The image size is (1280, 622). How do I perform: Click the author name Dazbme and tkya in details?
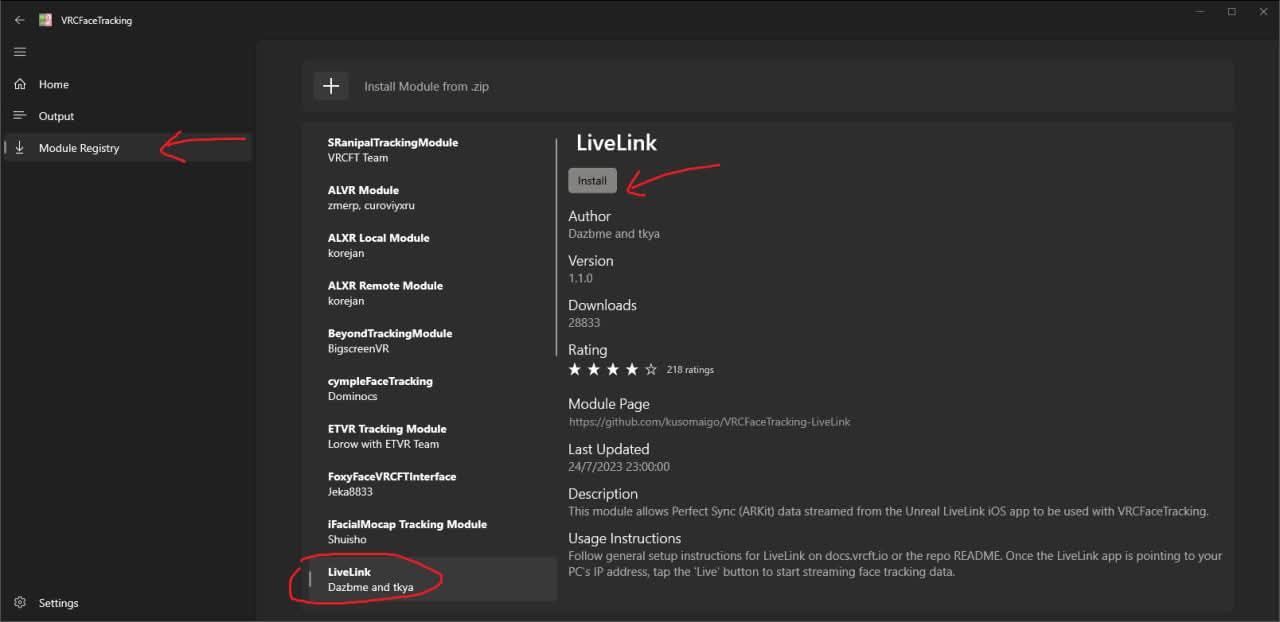pyautogui.click(x=614, y=234)
